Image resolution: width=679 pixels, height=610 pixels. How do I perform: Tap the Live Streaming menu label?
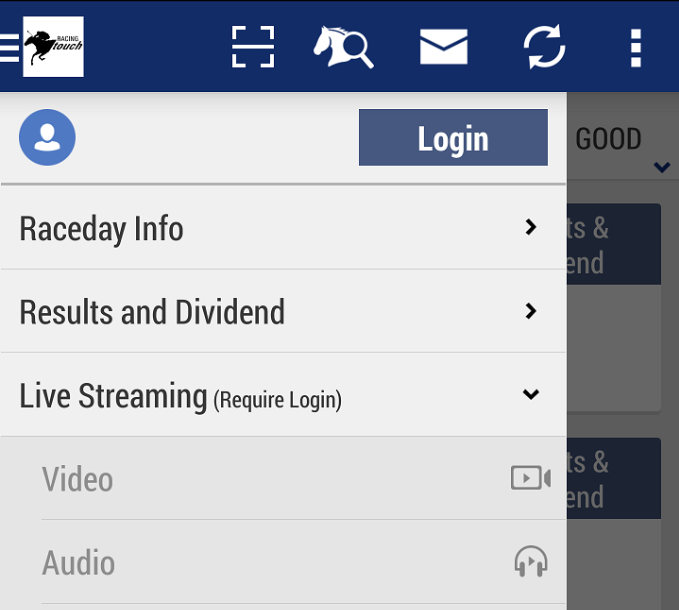(113, 396)
